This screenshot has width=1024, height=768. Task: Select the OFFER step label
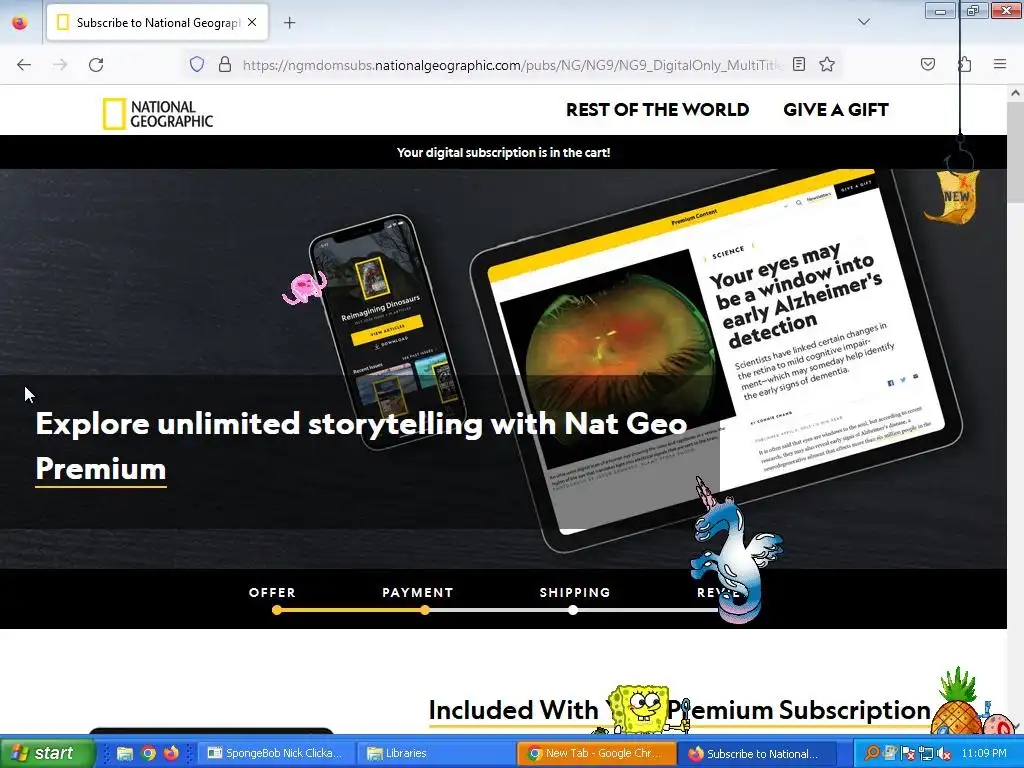pos(272,592)
